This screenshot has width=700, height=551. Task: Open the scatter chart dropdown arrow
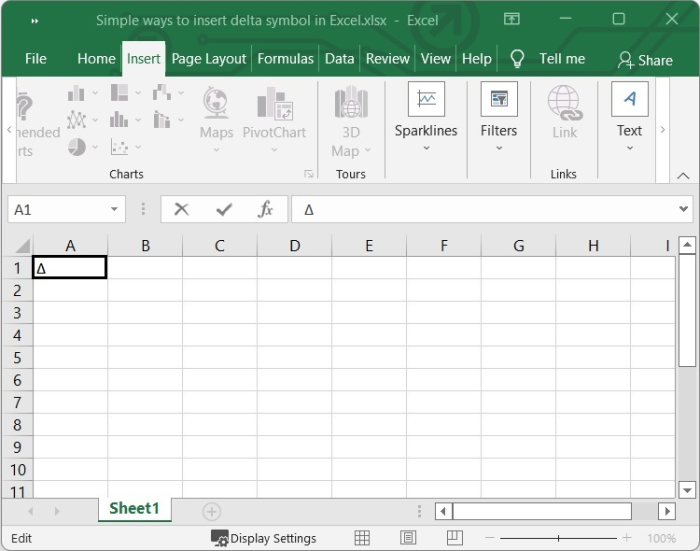click(138, 147)
